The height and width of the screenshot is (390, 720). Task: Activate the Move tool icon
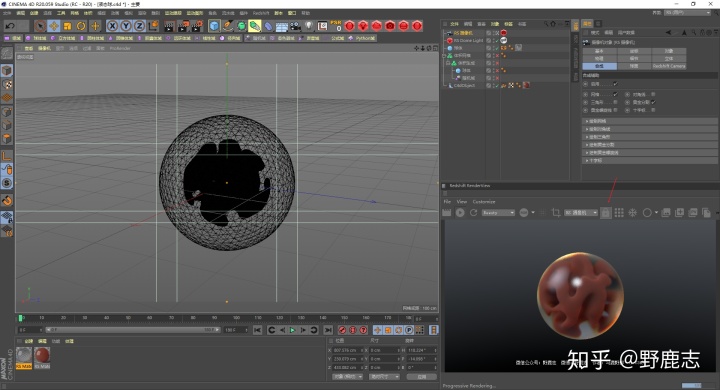[54, 26]
